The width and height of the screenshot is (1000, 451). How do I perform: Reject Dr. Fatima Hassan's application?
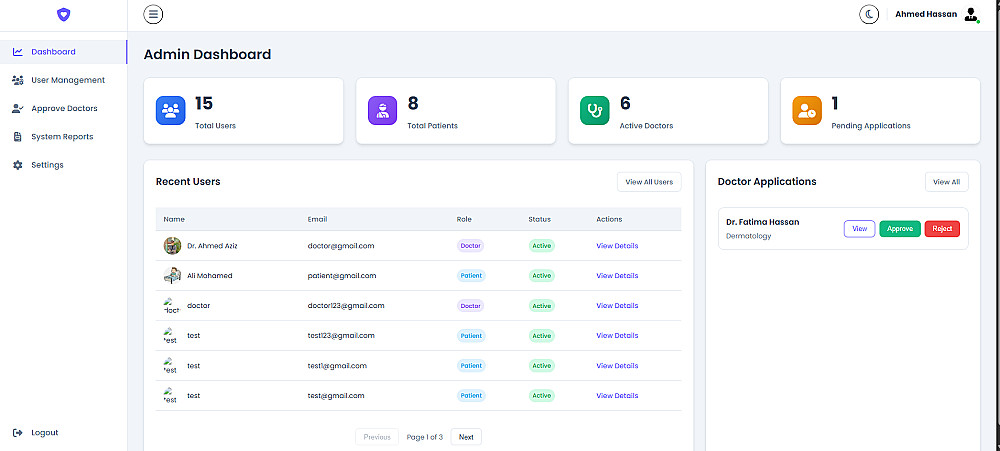point(942,228)
